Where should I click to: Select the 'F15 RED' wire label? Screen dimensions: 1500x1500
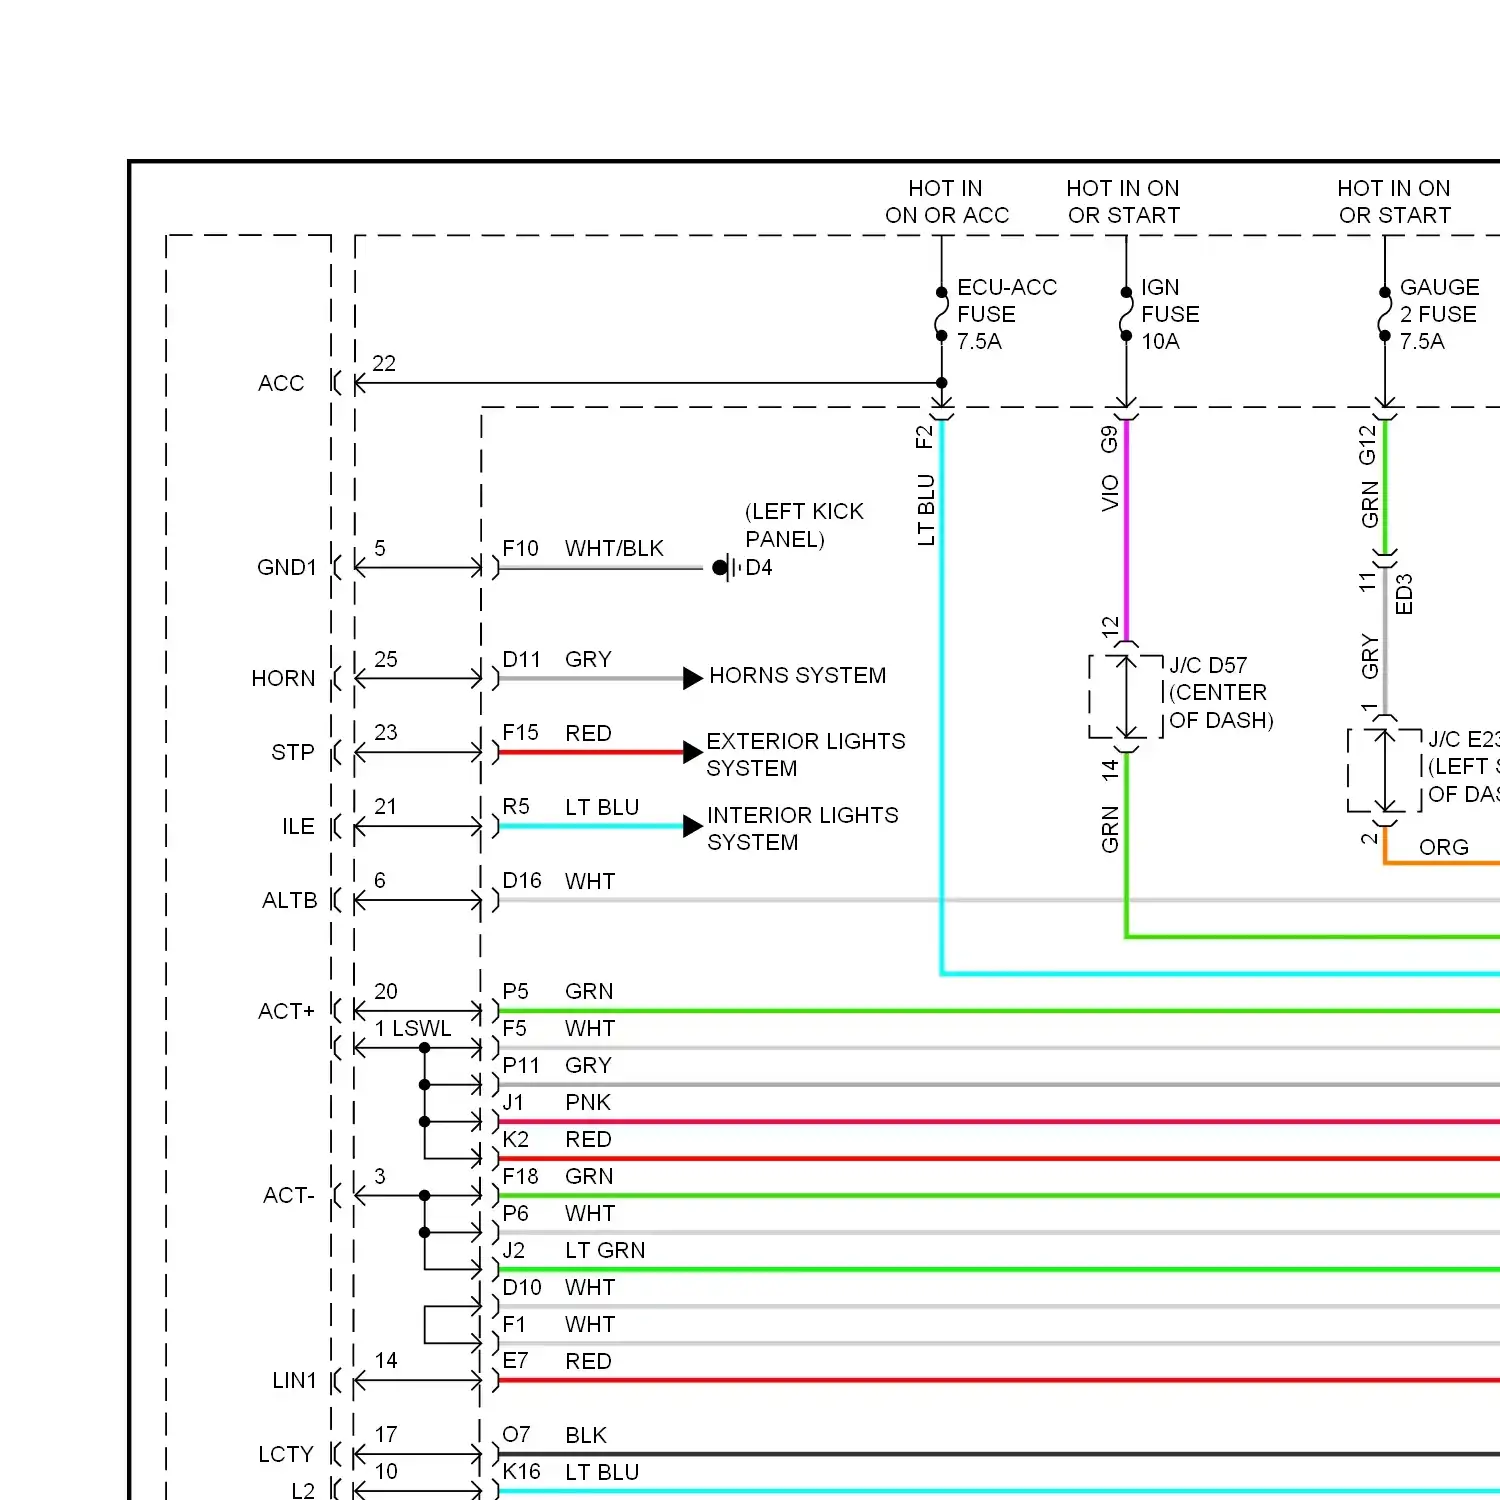pos(557,733)
